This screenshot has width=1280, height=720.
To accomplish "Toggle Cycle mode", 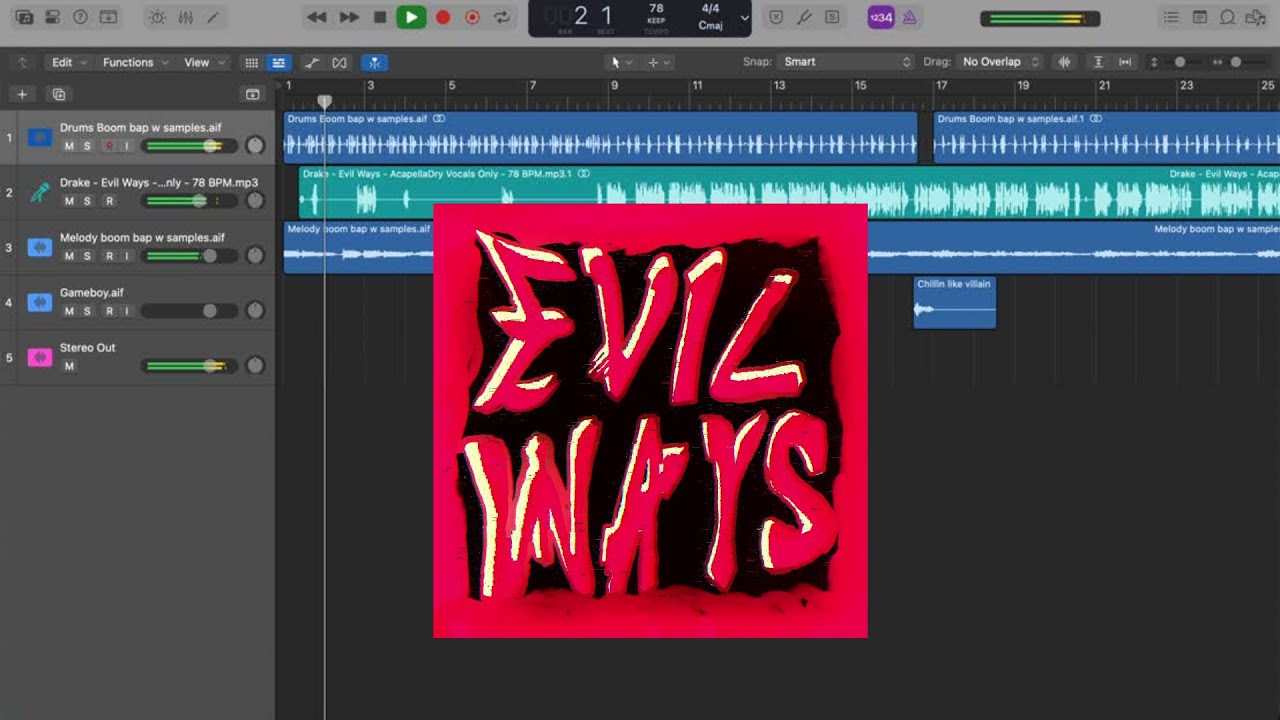I will (502, 17).
